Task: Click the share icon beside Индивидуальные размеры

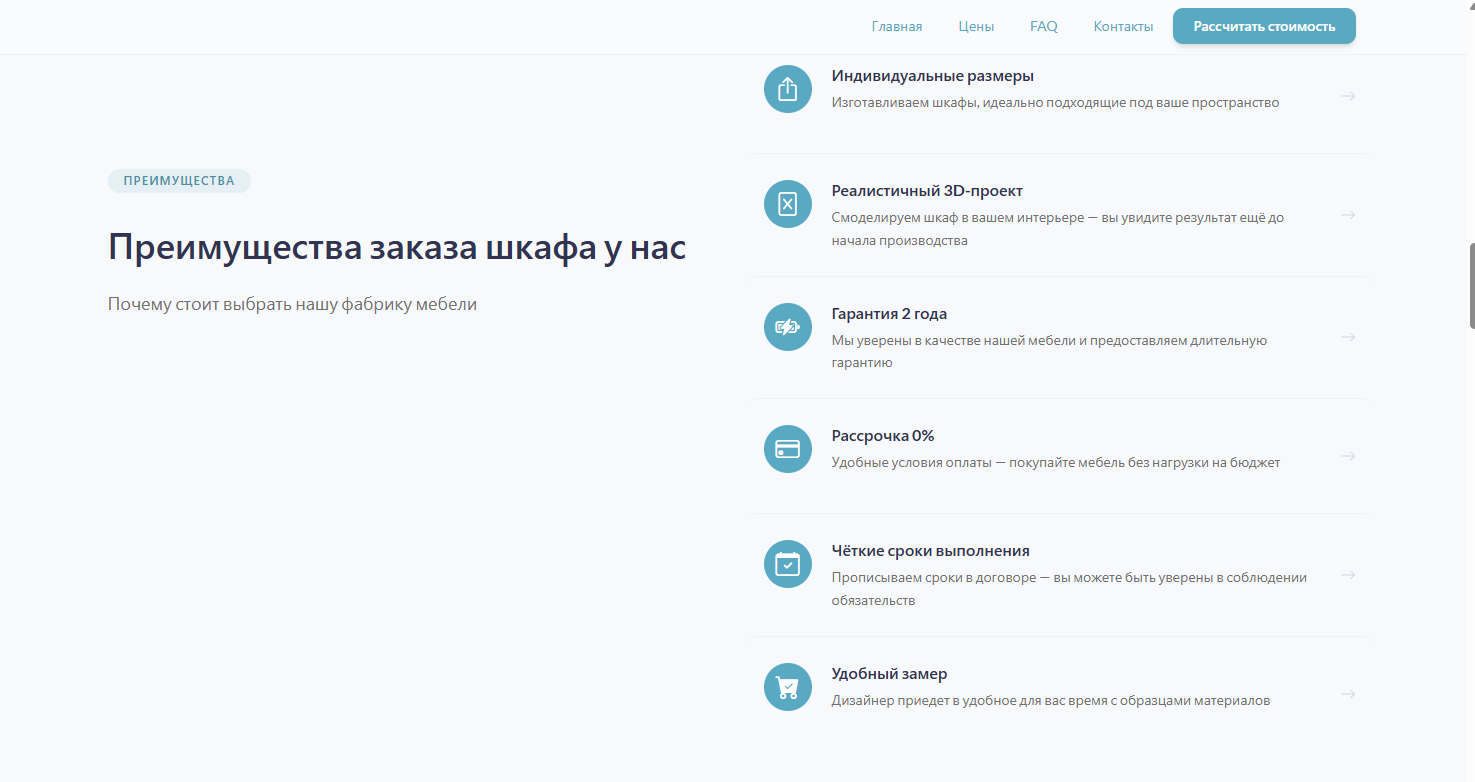Action: 787,89
